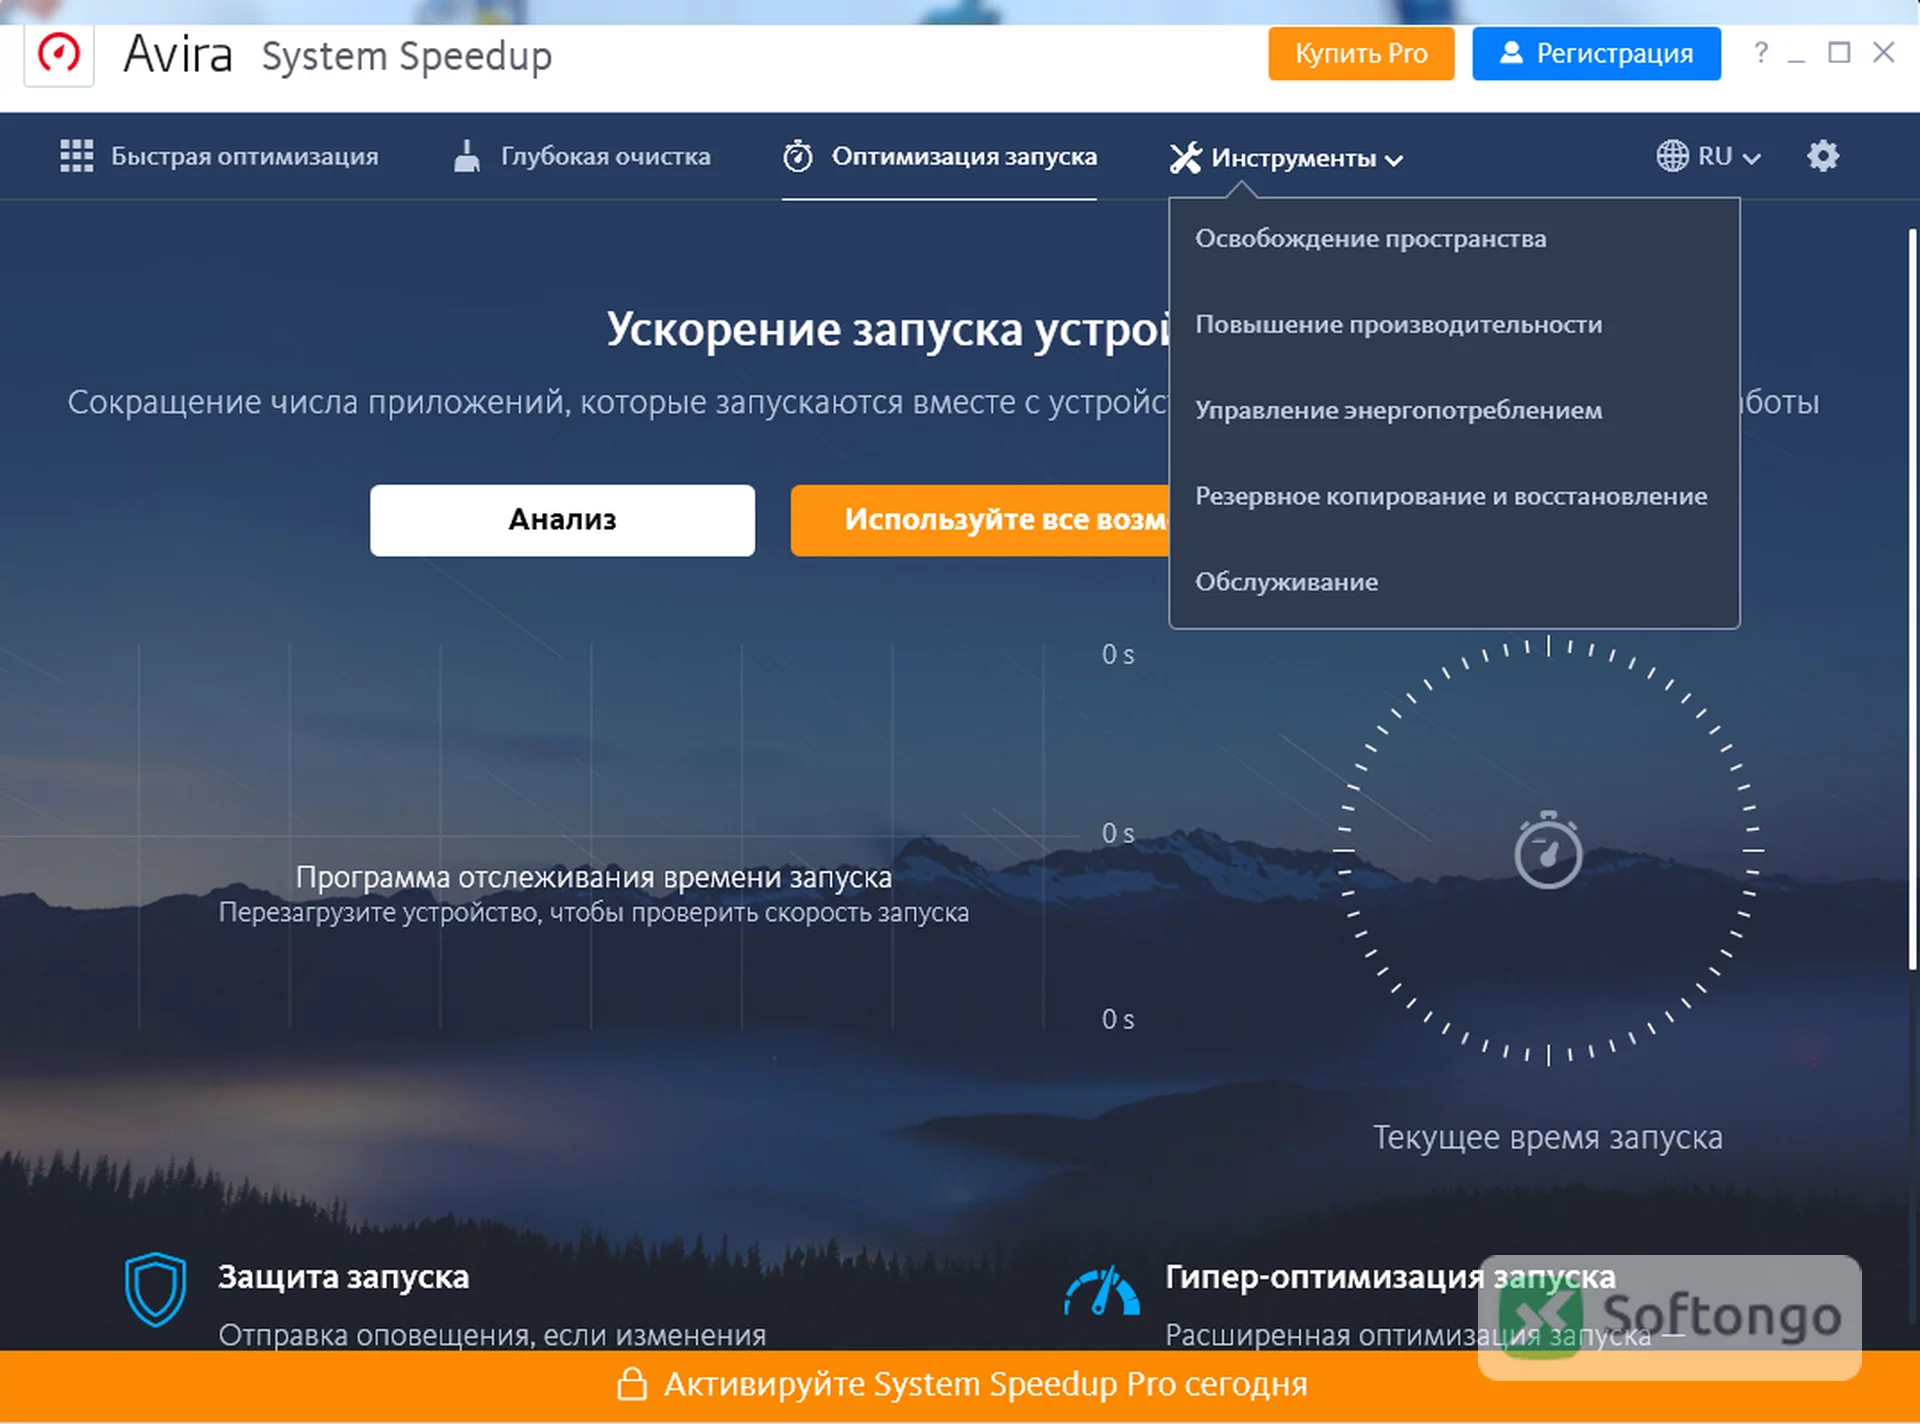Collapse the Инструменты dropdown chevron

pyautogui.click(x=1394, y=160)
